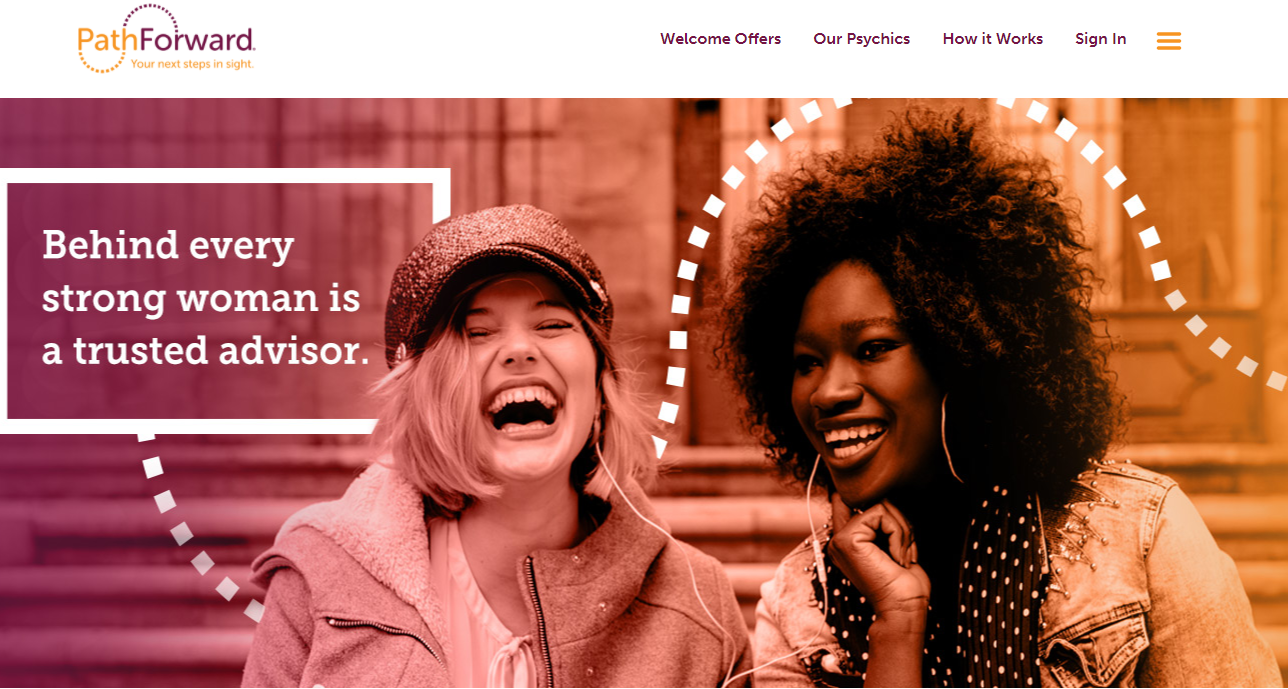Click the PathForward logo wordmark
Viewport: 1288px width, 689px height.
pos(167,40)
